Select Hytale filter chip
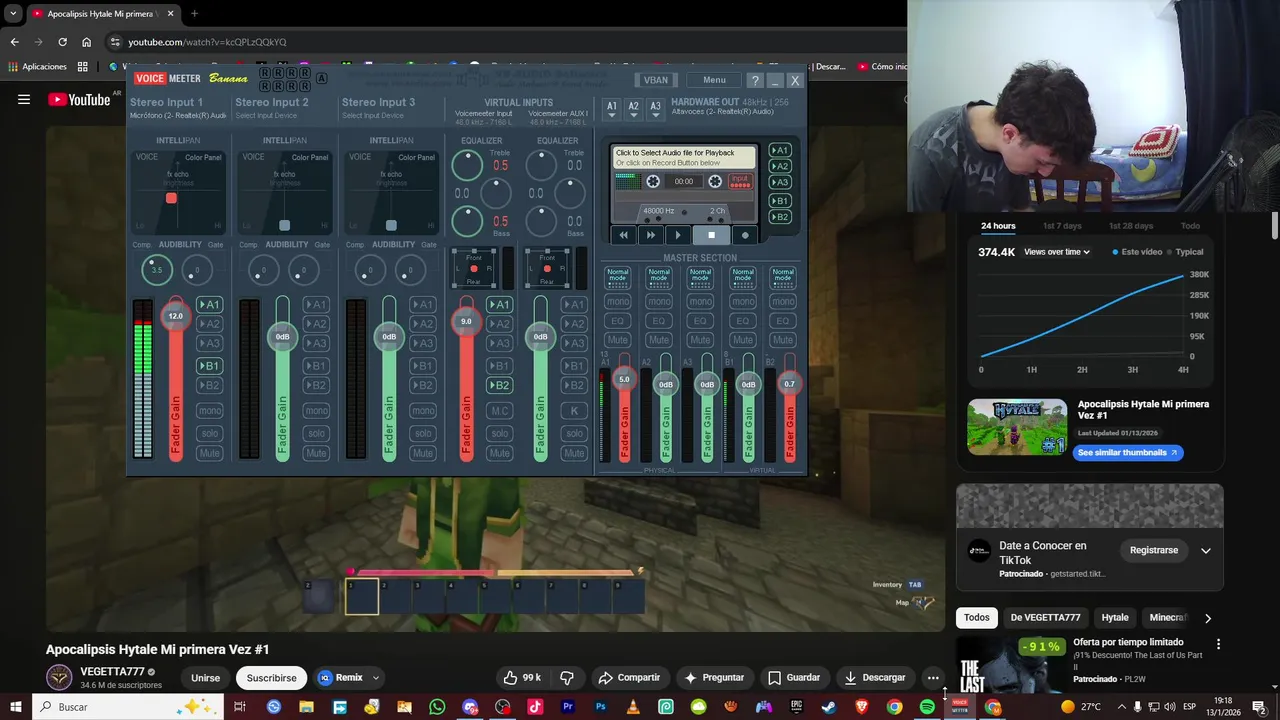Image resolution: width=1280 pixels, height=720 pixels. point(1115,617)
